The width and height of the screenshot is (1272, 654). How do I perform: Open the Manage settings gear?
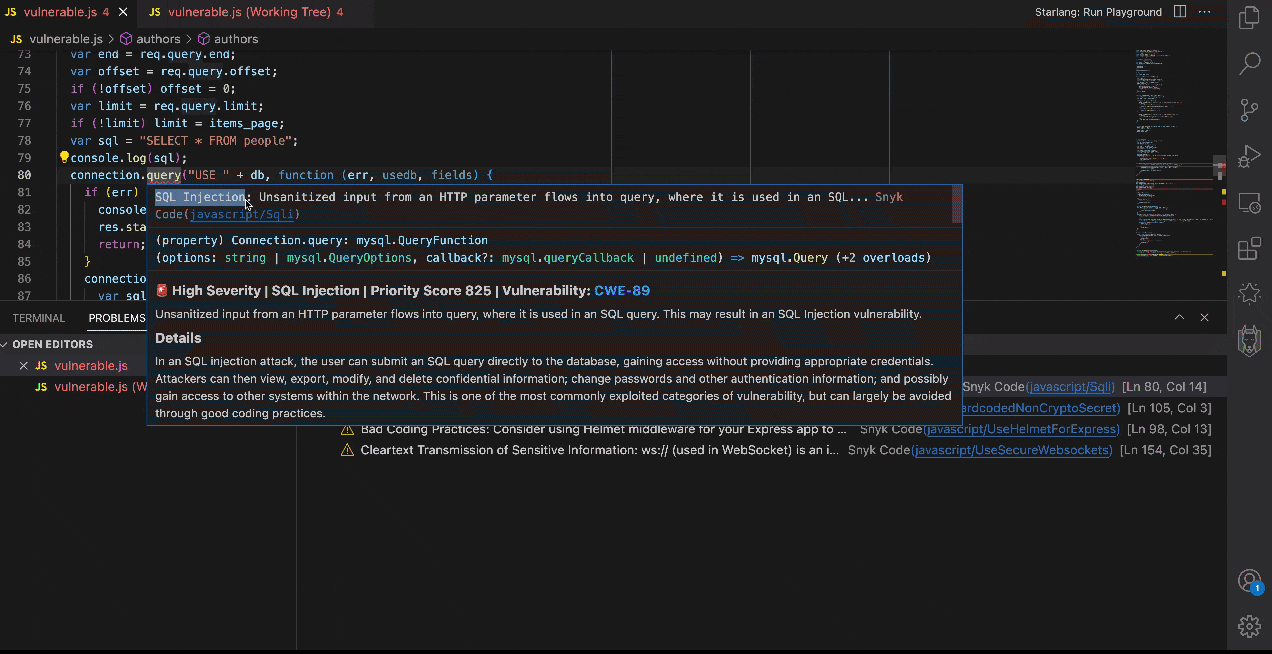tap(1249, 626)
